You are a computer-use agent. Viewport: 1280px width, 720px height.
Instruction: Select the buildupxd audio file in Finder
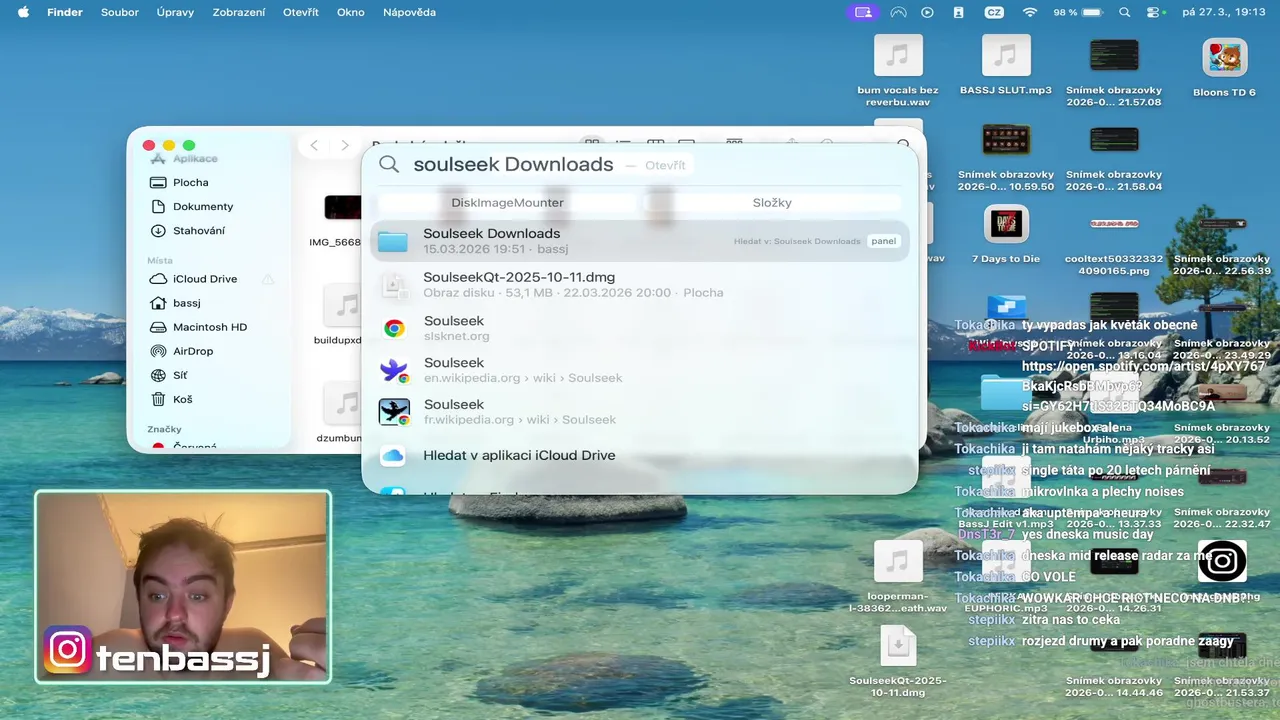[343, 306]
